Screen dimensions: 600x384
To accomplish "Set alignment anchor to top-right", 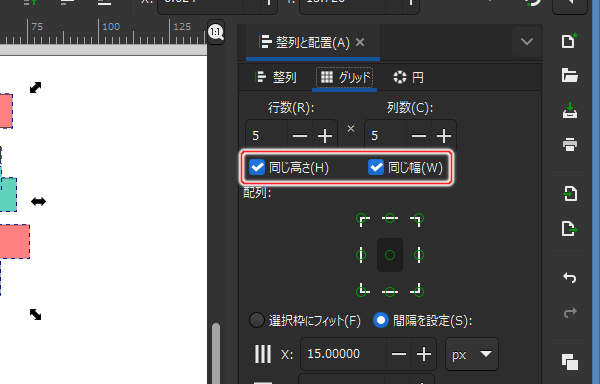I will pyautogui.click(x=417, y=220).
